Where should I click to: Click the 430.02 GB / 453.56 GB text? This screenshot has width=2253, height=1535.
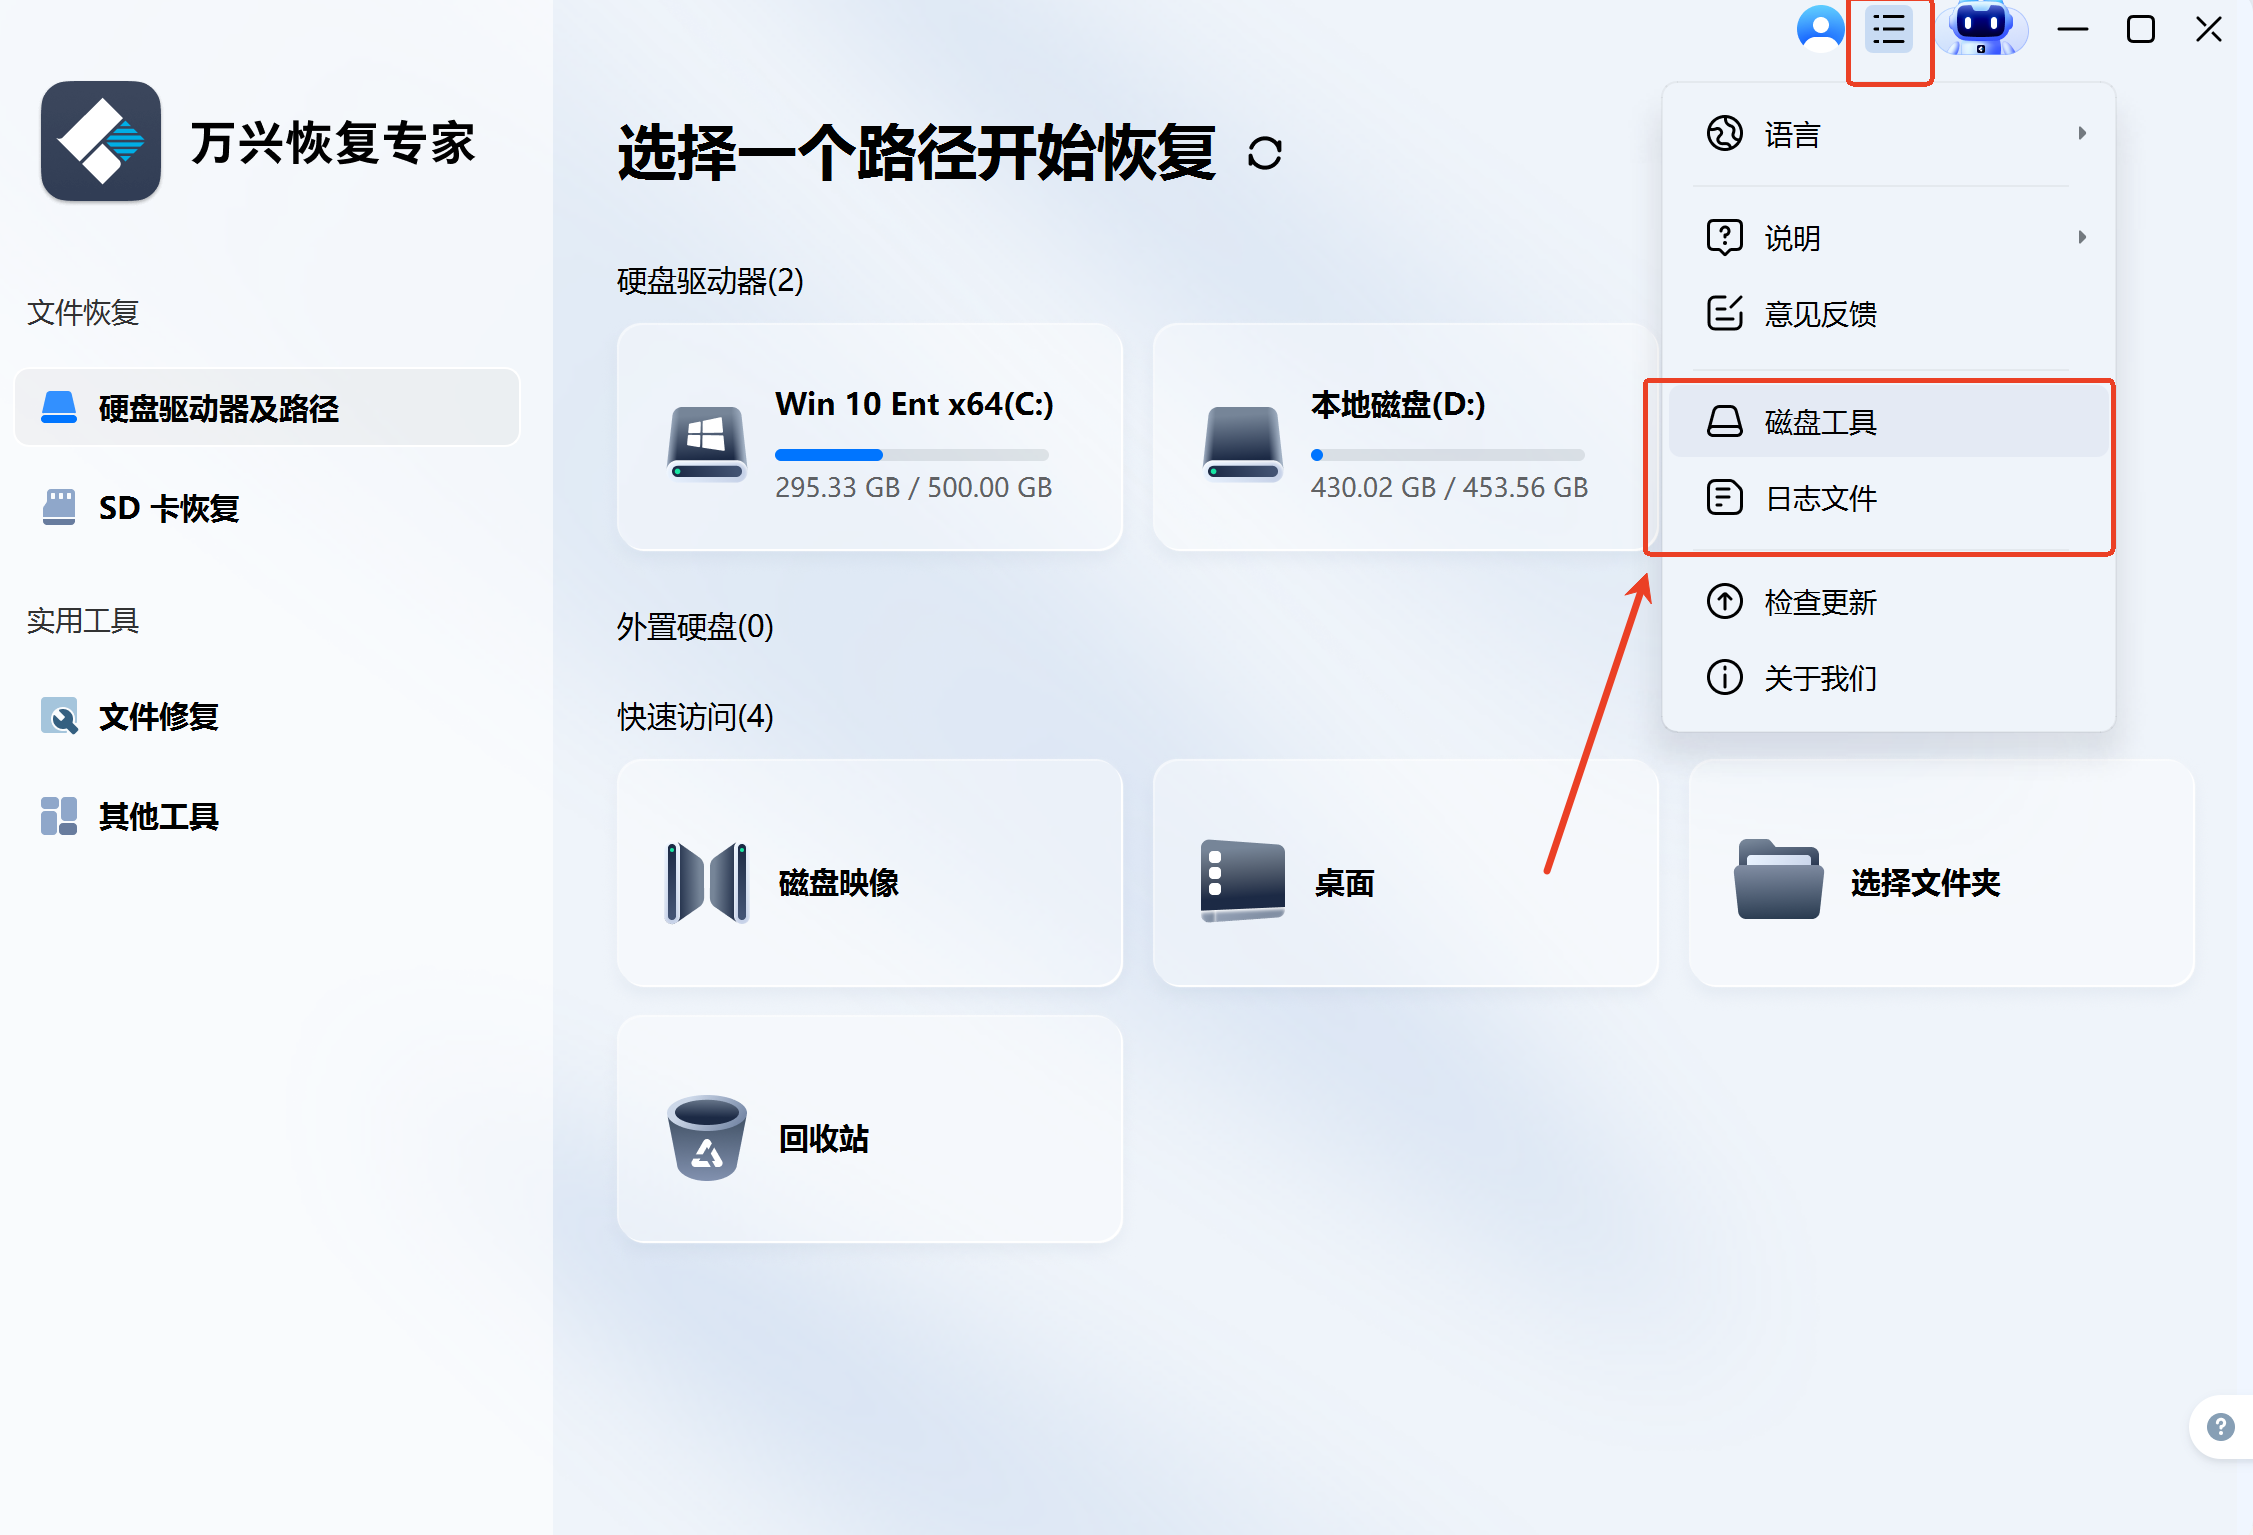pyautogui.click(x=1449, y=487)
